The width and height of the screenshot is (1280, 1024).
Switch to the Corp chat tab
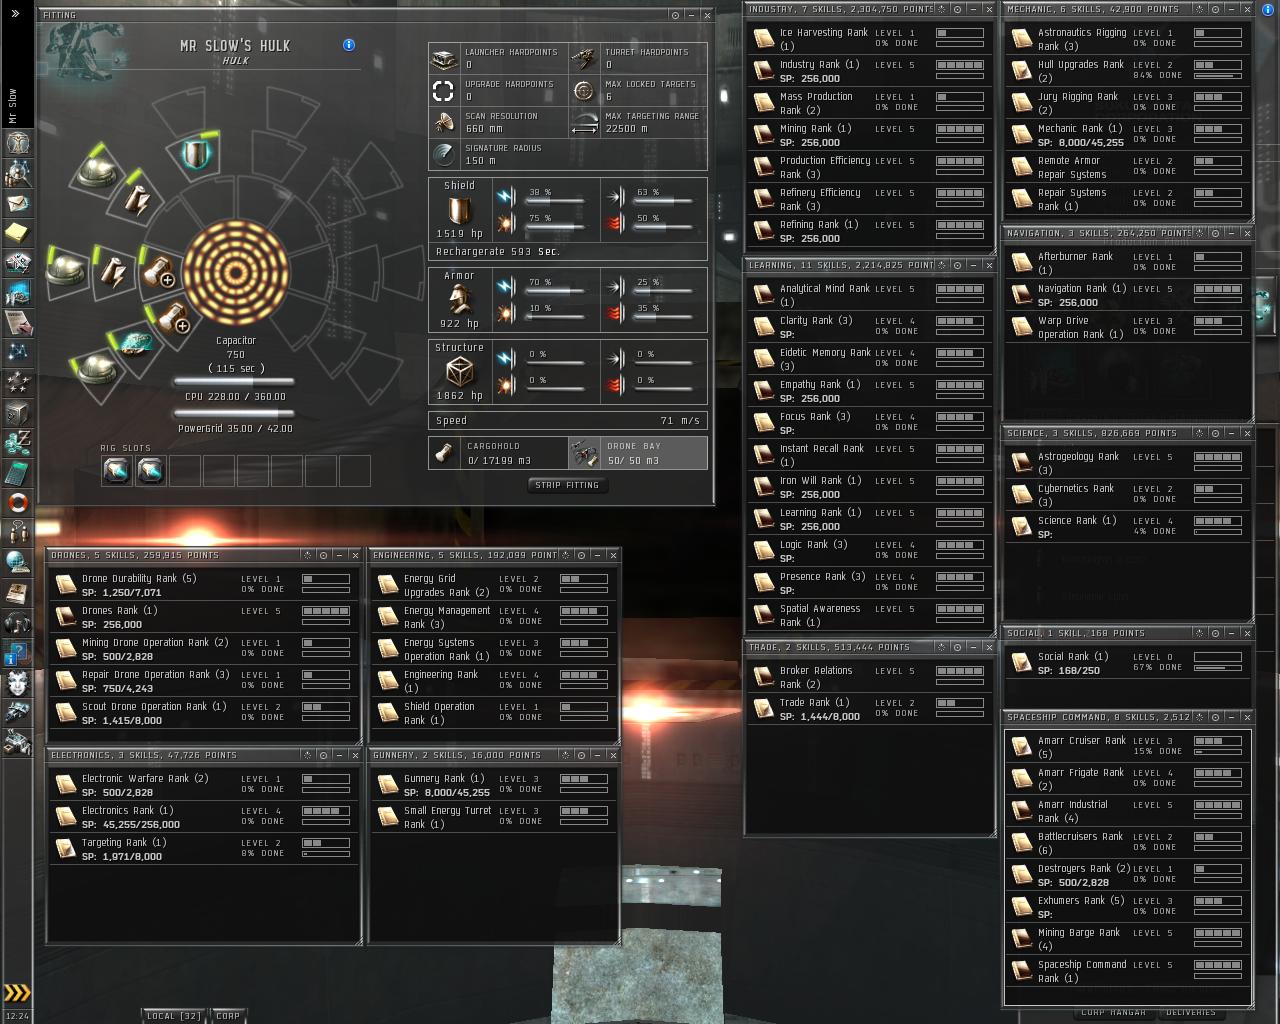tap(228, 1016)
